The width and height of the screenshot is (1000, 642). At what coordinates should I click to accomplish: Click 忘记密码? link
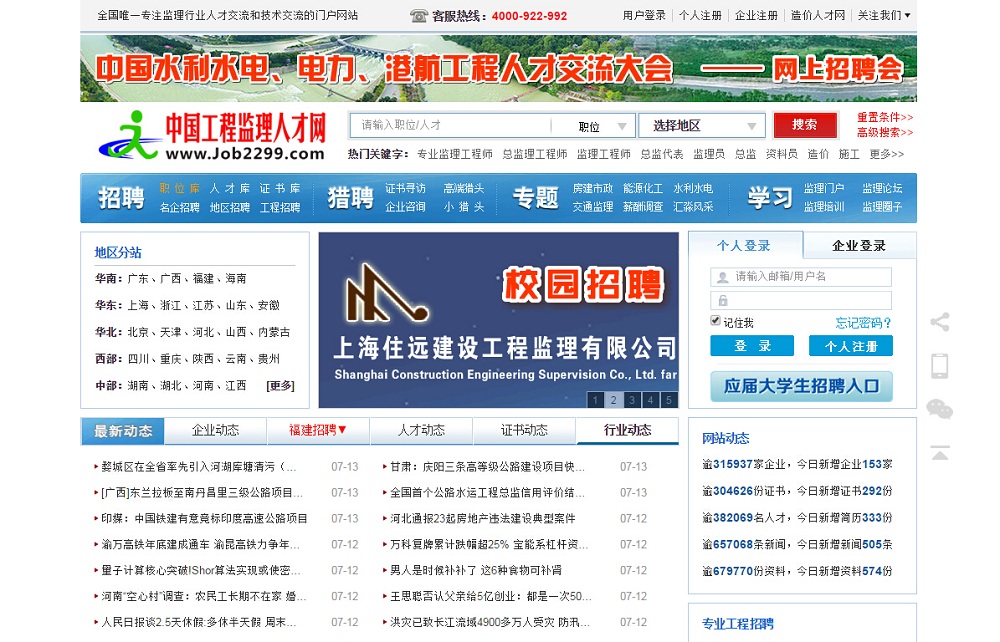coord(864,323)
